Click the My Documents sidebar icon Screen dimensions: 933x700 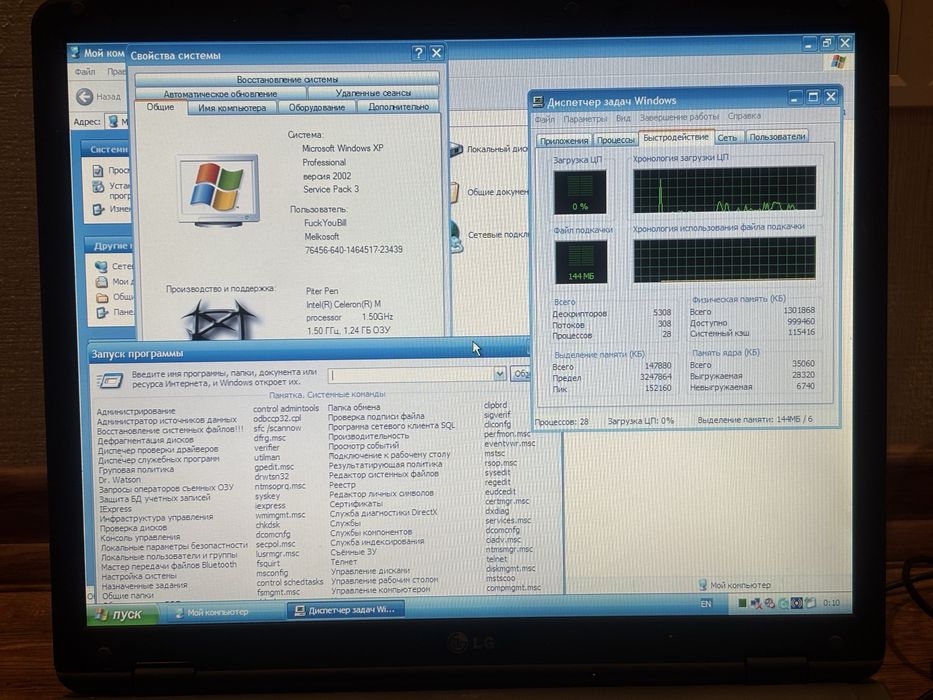pyautogui.click(x=102, y=282)
